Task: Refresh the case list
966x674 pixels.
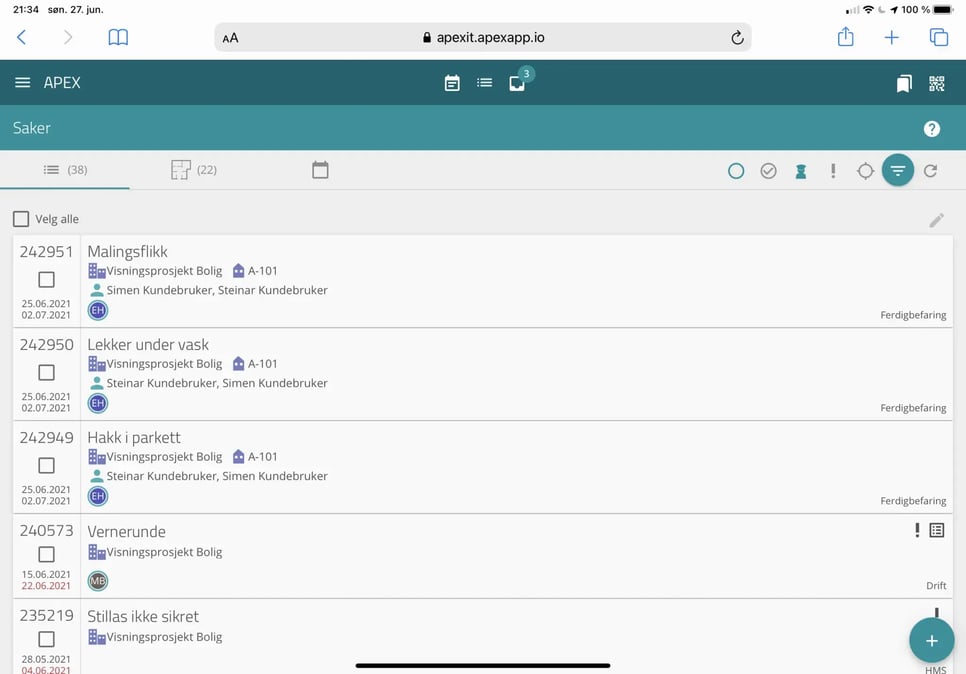Action: click(930, 171)
